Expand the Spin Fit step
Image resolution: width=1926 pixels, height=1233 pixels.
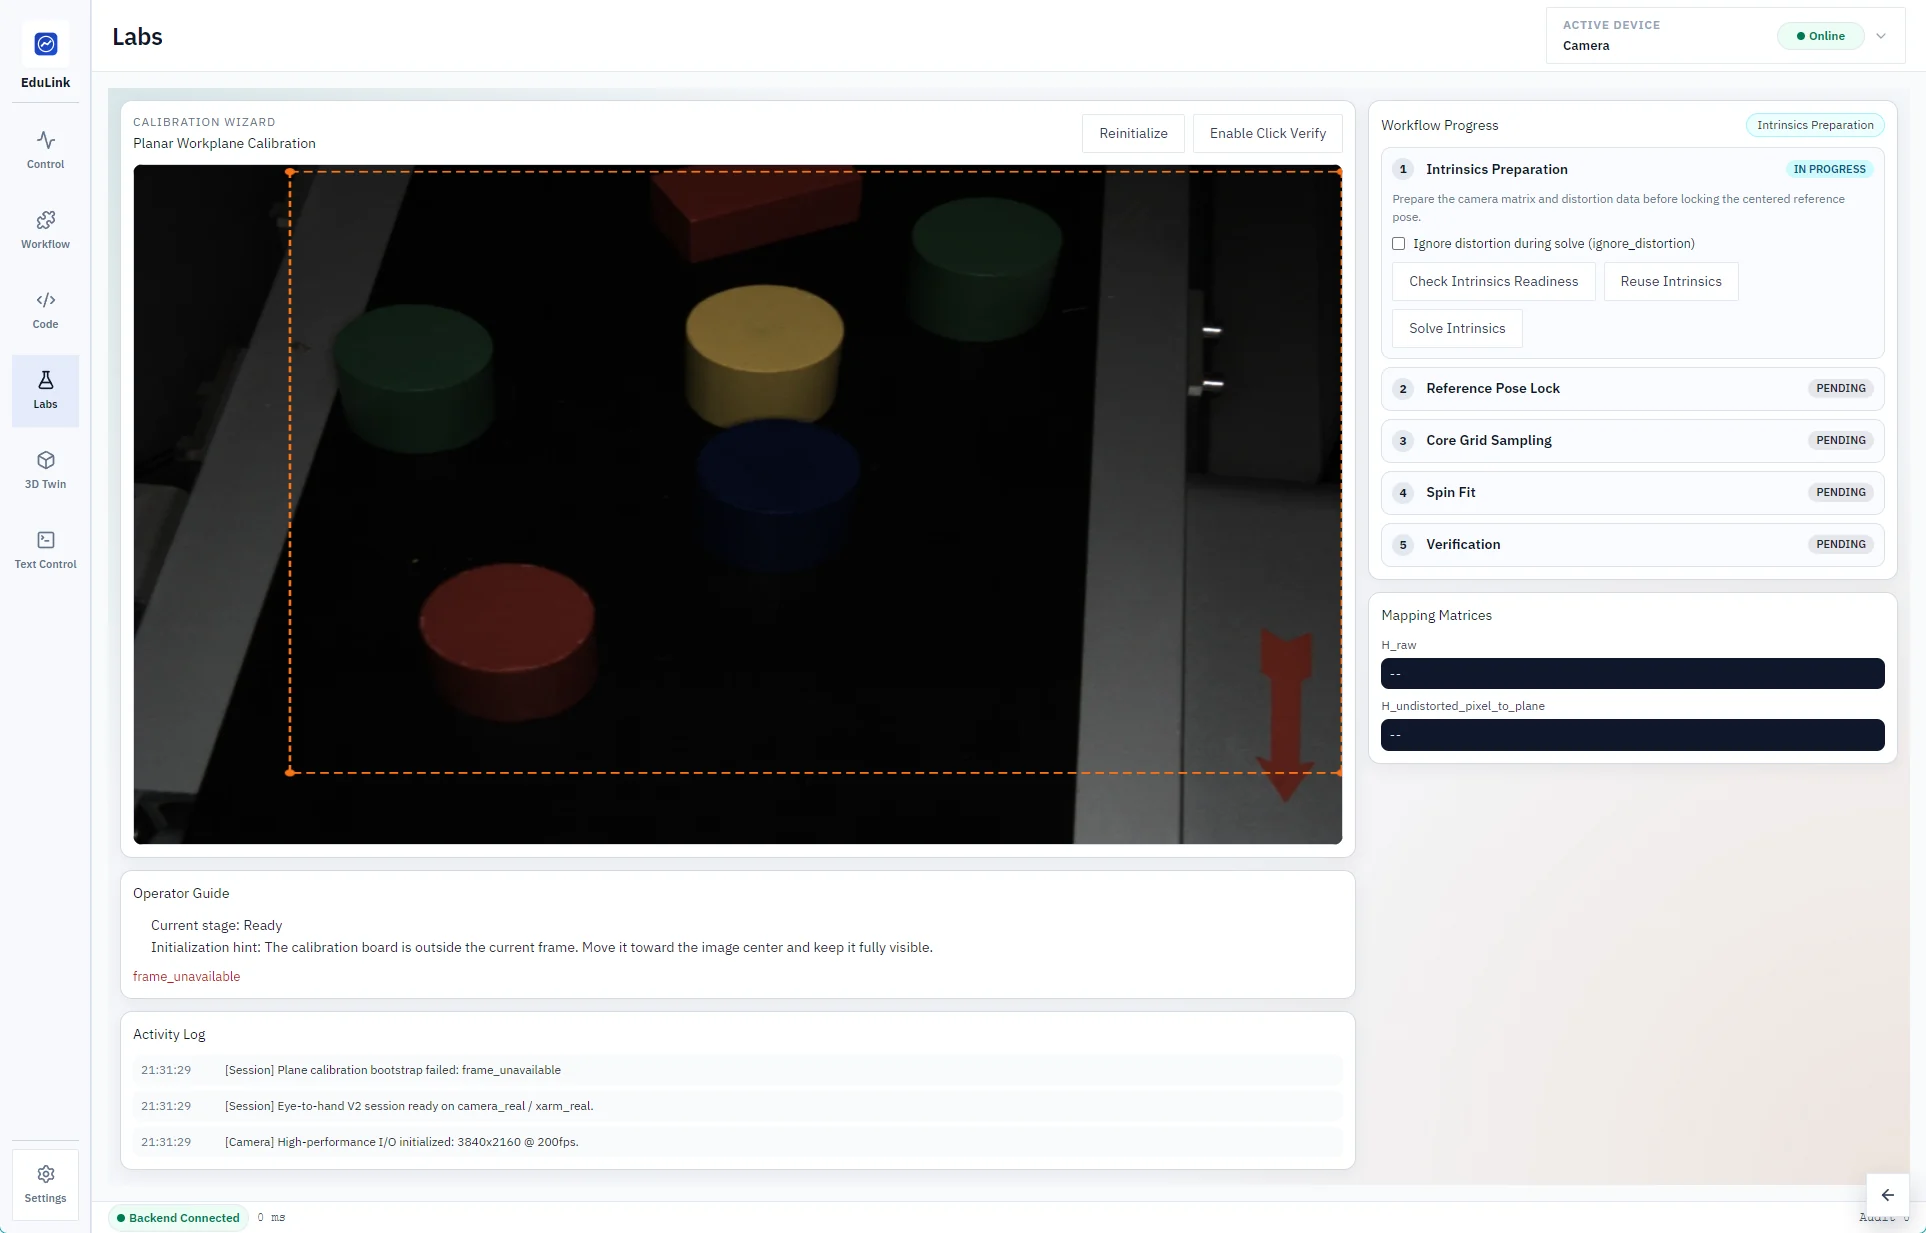click(1632, 493)
